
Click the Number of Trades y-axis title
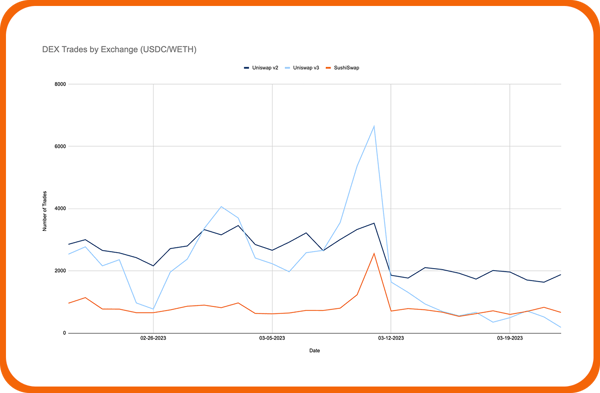(x=44, y=211)
